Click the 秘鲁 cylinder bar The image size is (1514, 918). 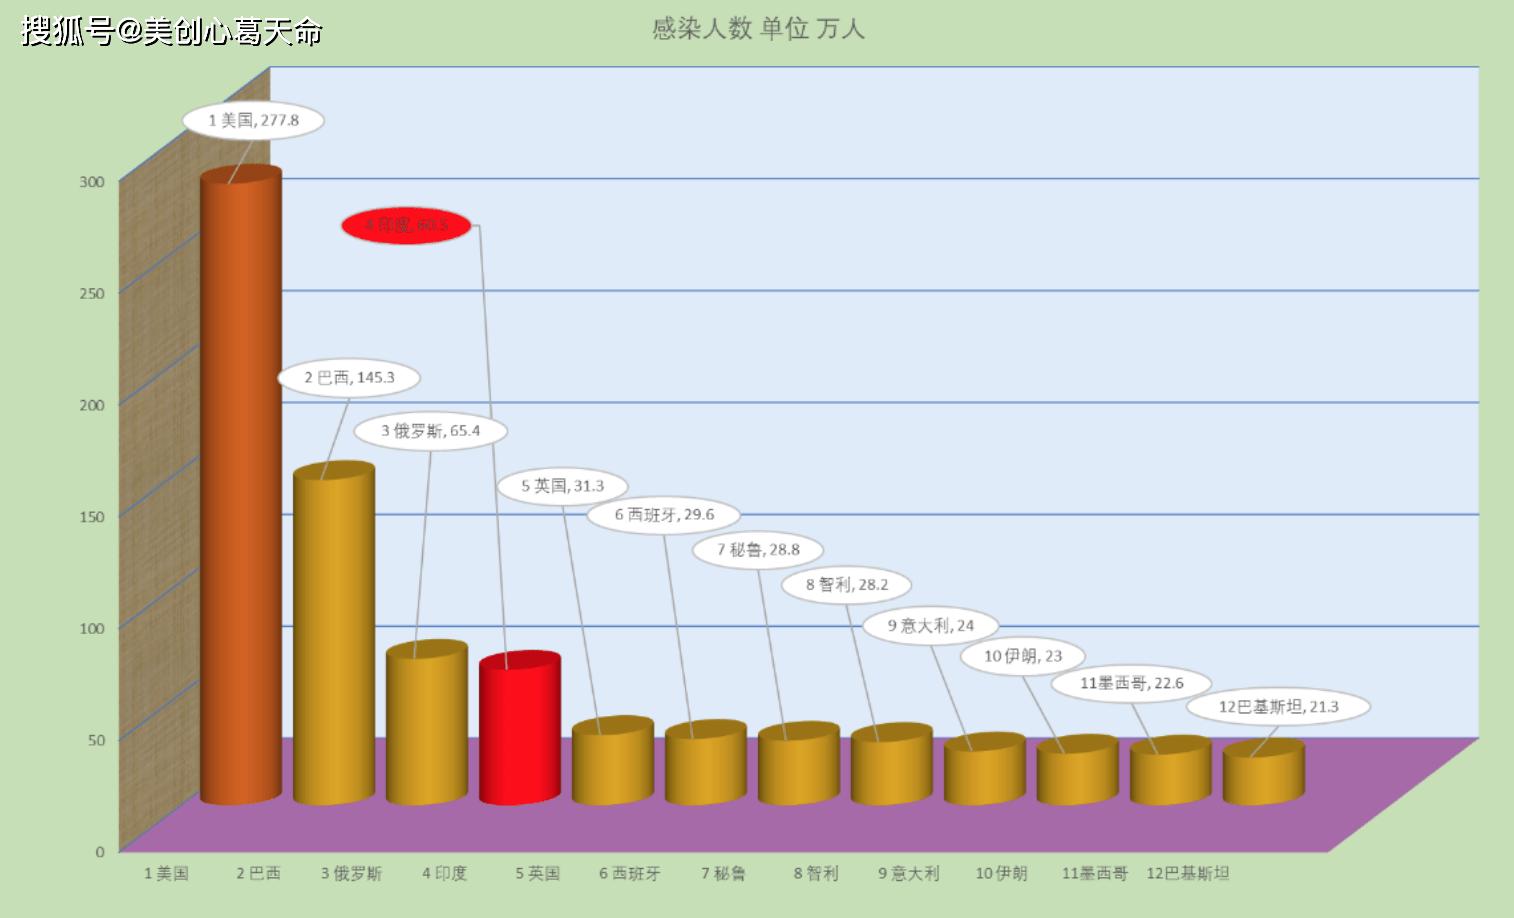tap(799, 764)
